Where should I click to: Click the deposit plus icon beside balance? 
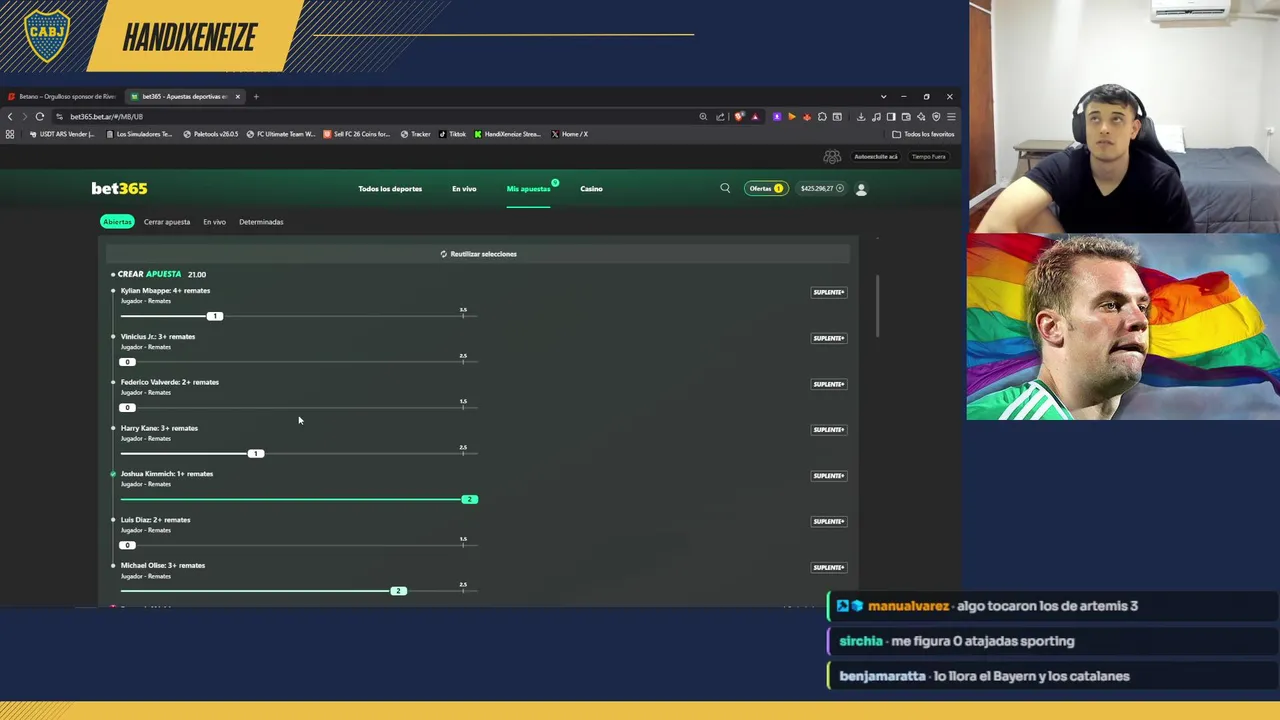(840, 188)
